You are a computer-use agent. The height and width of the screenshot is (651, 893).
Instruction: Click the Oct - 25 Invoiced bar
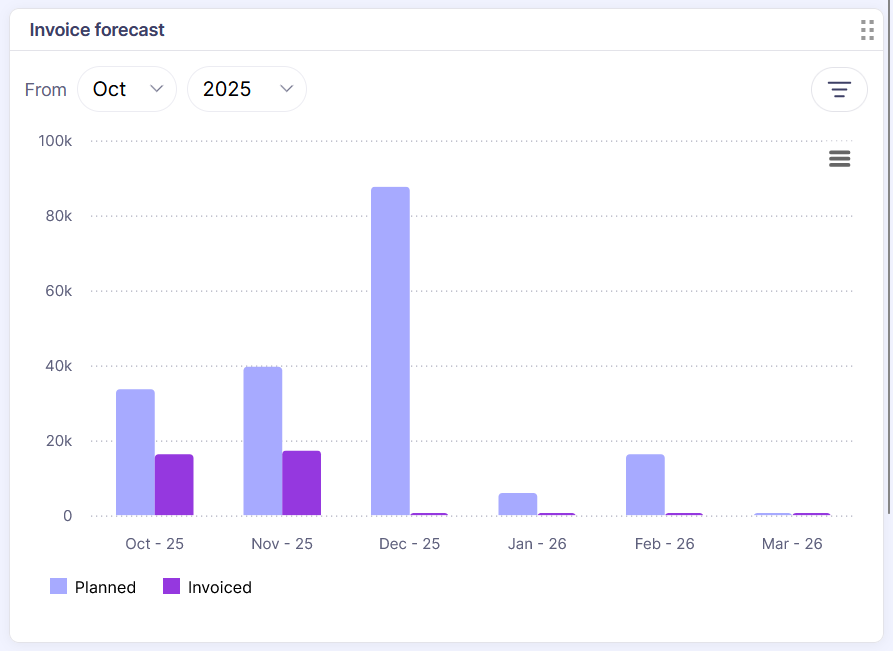[174, 485]
